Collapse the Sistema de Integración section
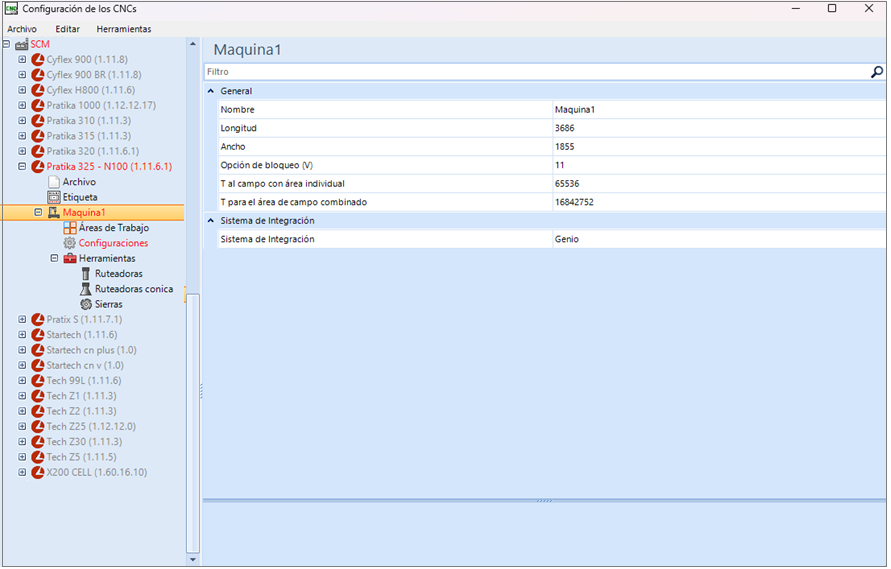 click(211, 221)
